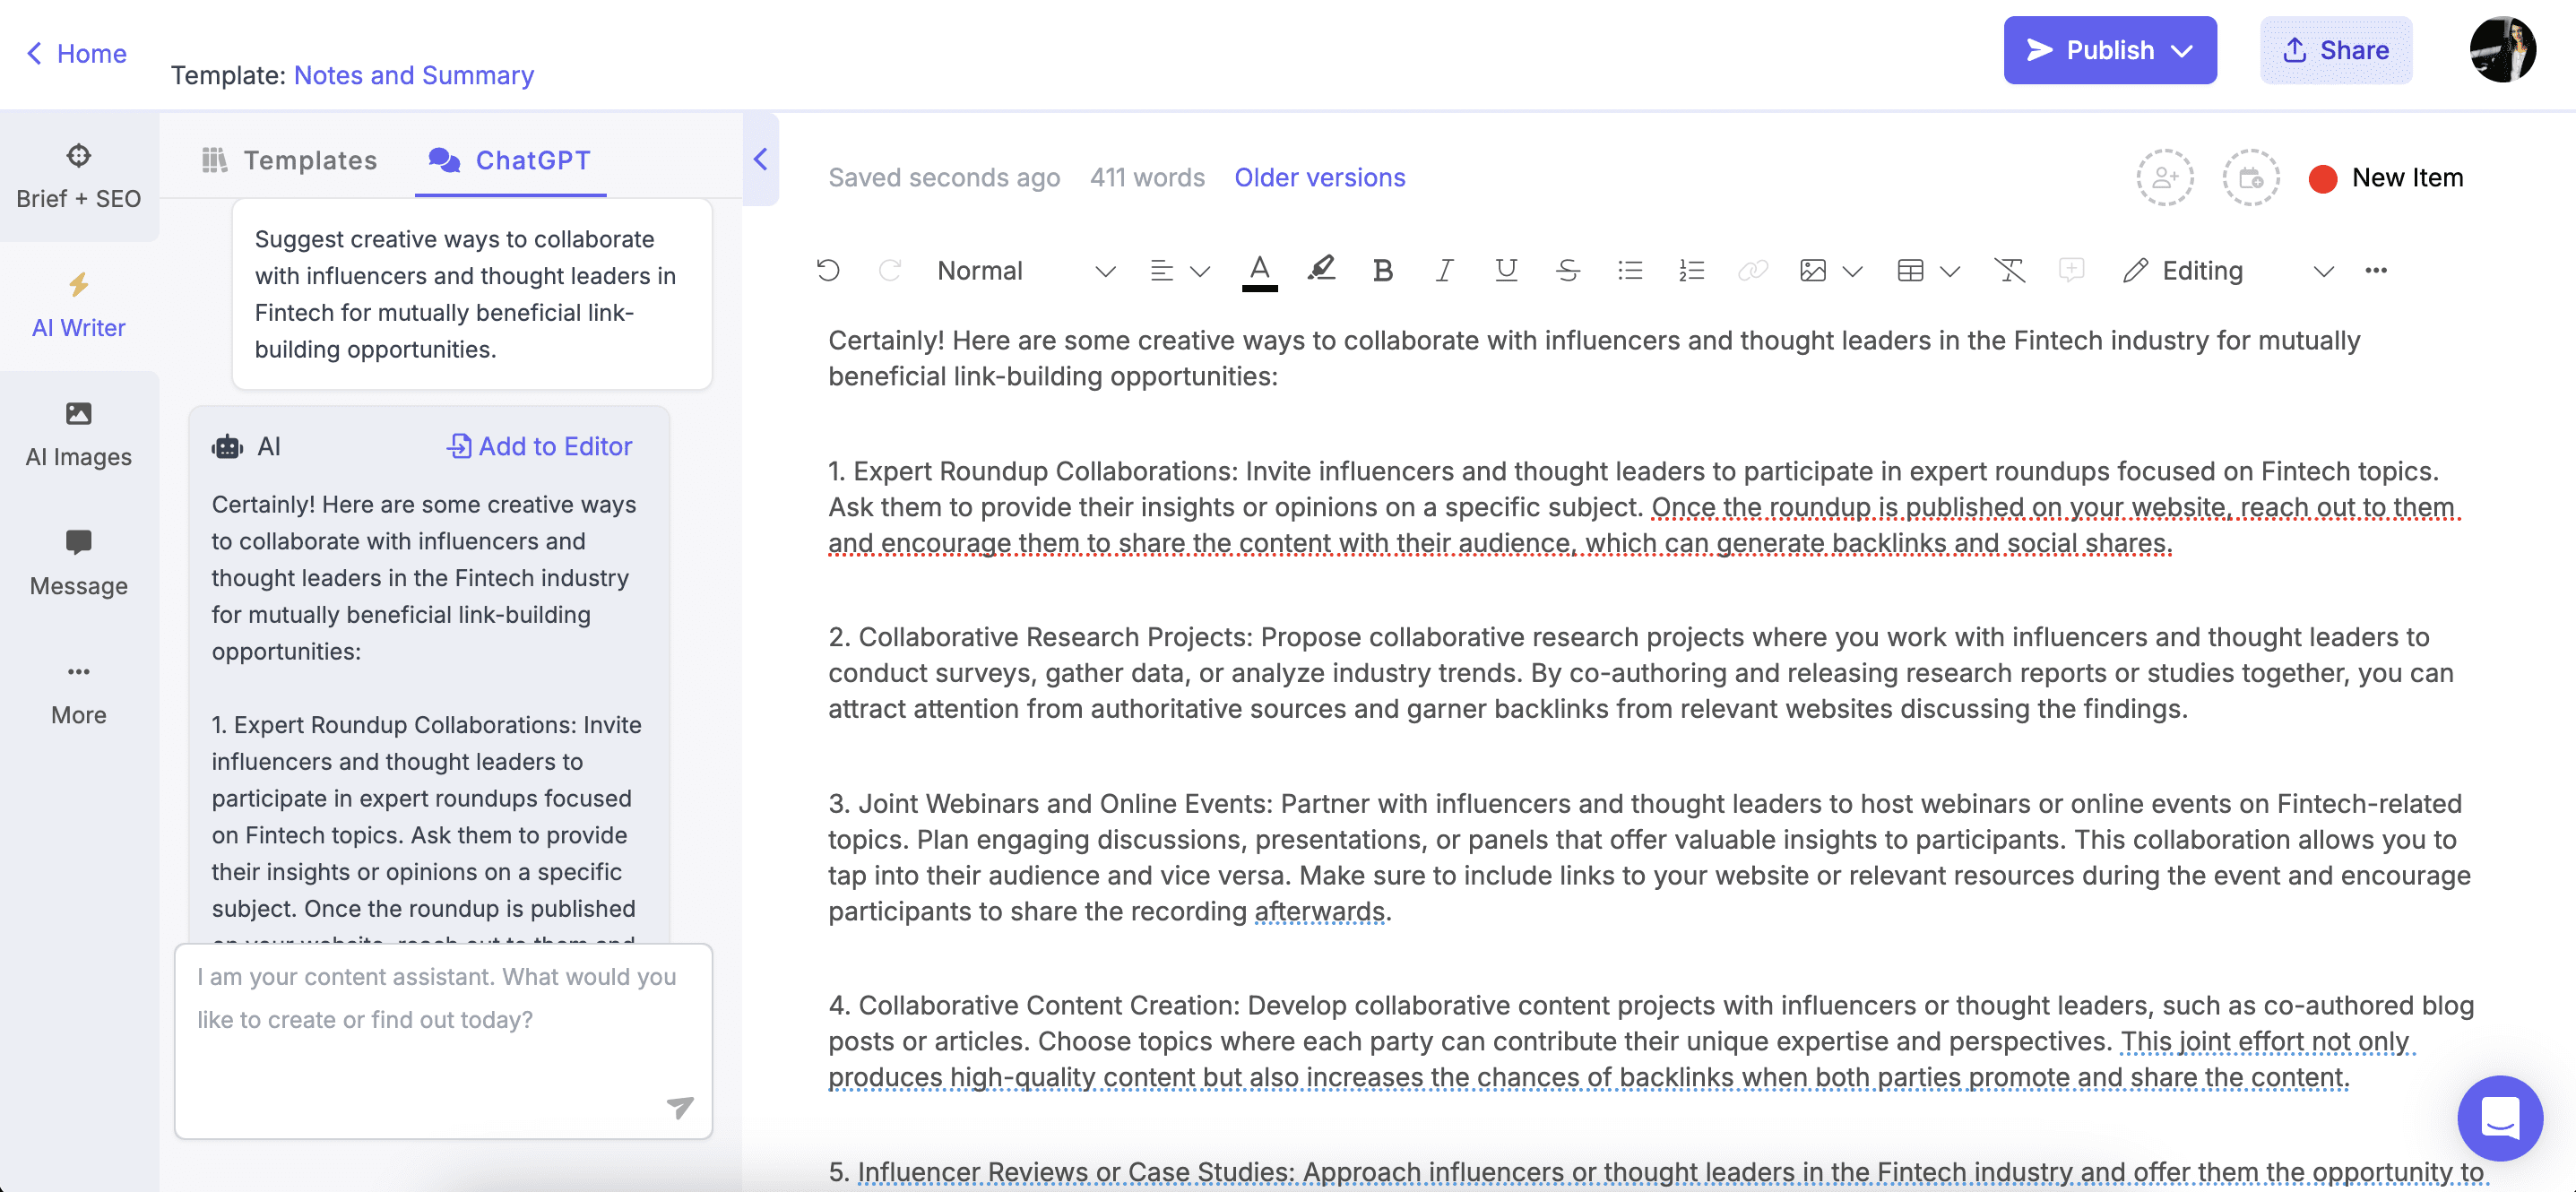The height and width of the screenshot is (1192, 2576).
Task: Insert a hyperlink
Action: 1753,271
